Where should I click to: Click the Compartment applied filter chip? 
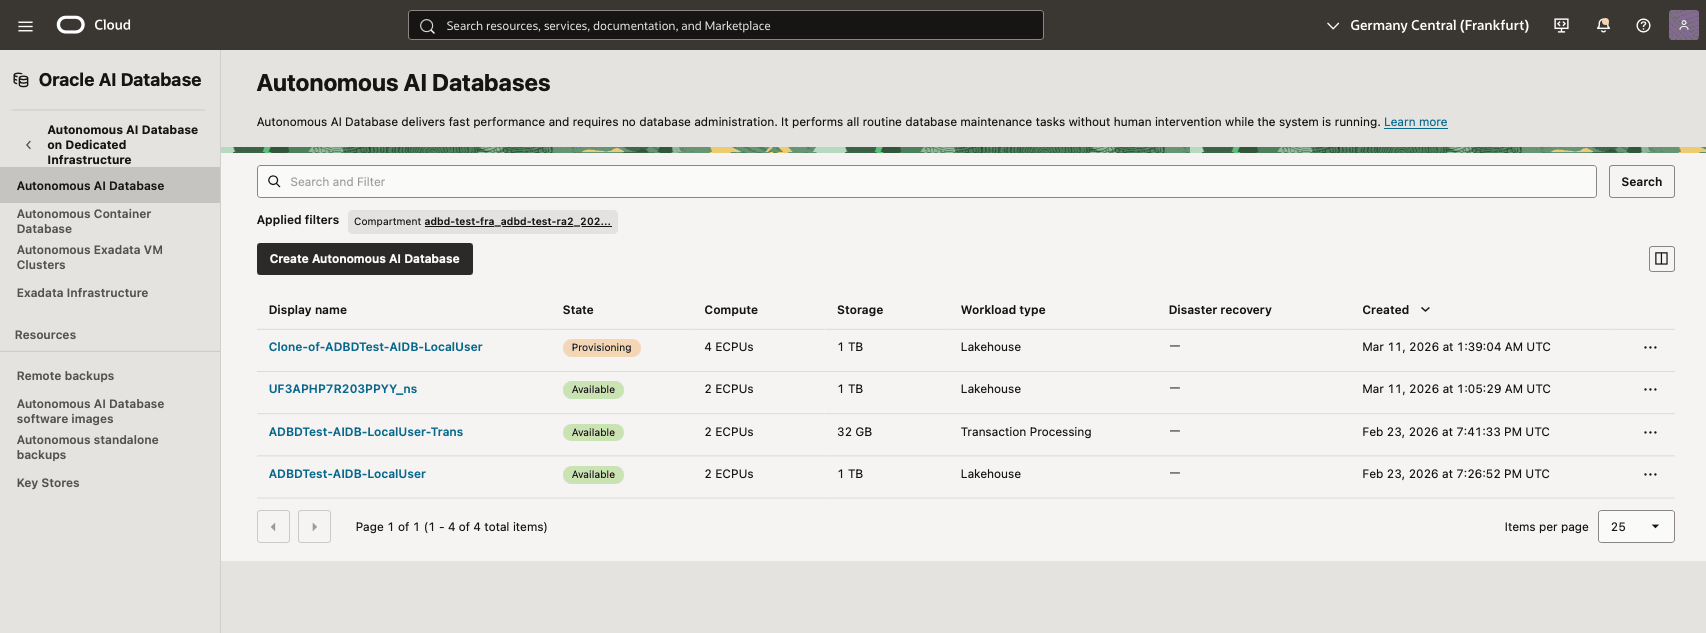tap(483, 222)
